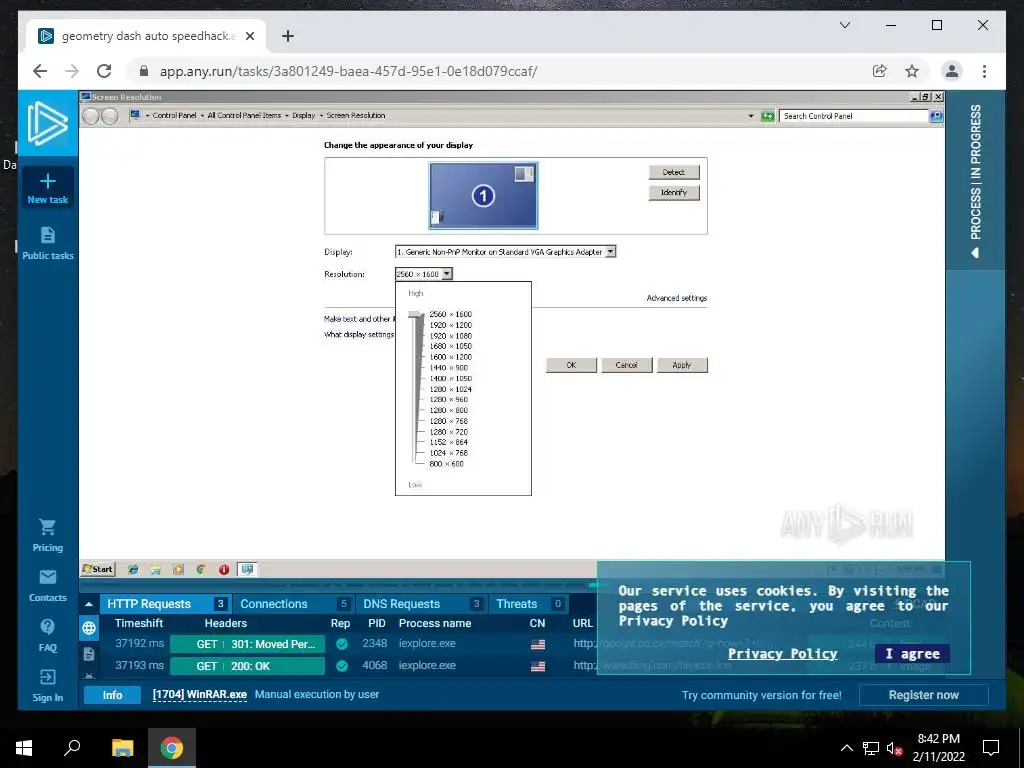Click the Control Panel search magnifier icon

(936, 116)
